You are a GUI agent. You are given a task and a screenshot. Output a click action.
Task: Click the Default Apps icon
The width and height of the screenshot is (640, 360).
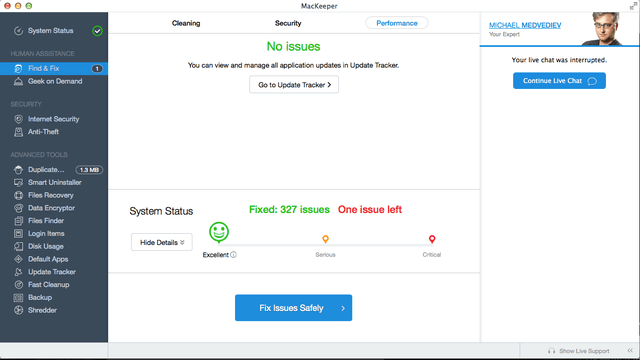pos(18,259)
